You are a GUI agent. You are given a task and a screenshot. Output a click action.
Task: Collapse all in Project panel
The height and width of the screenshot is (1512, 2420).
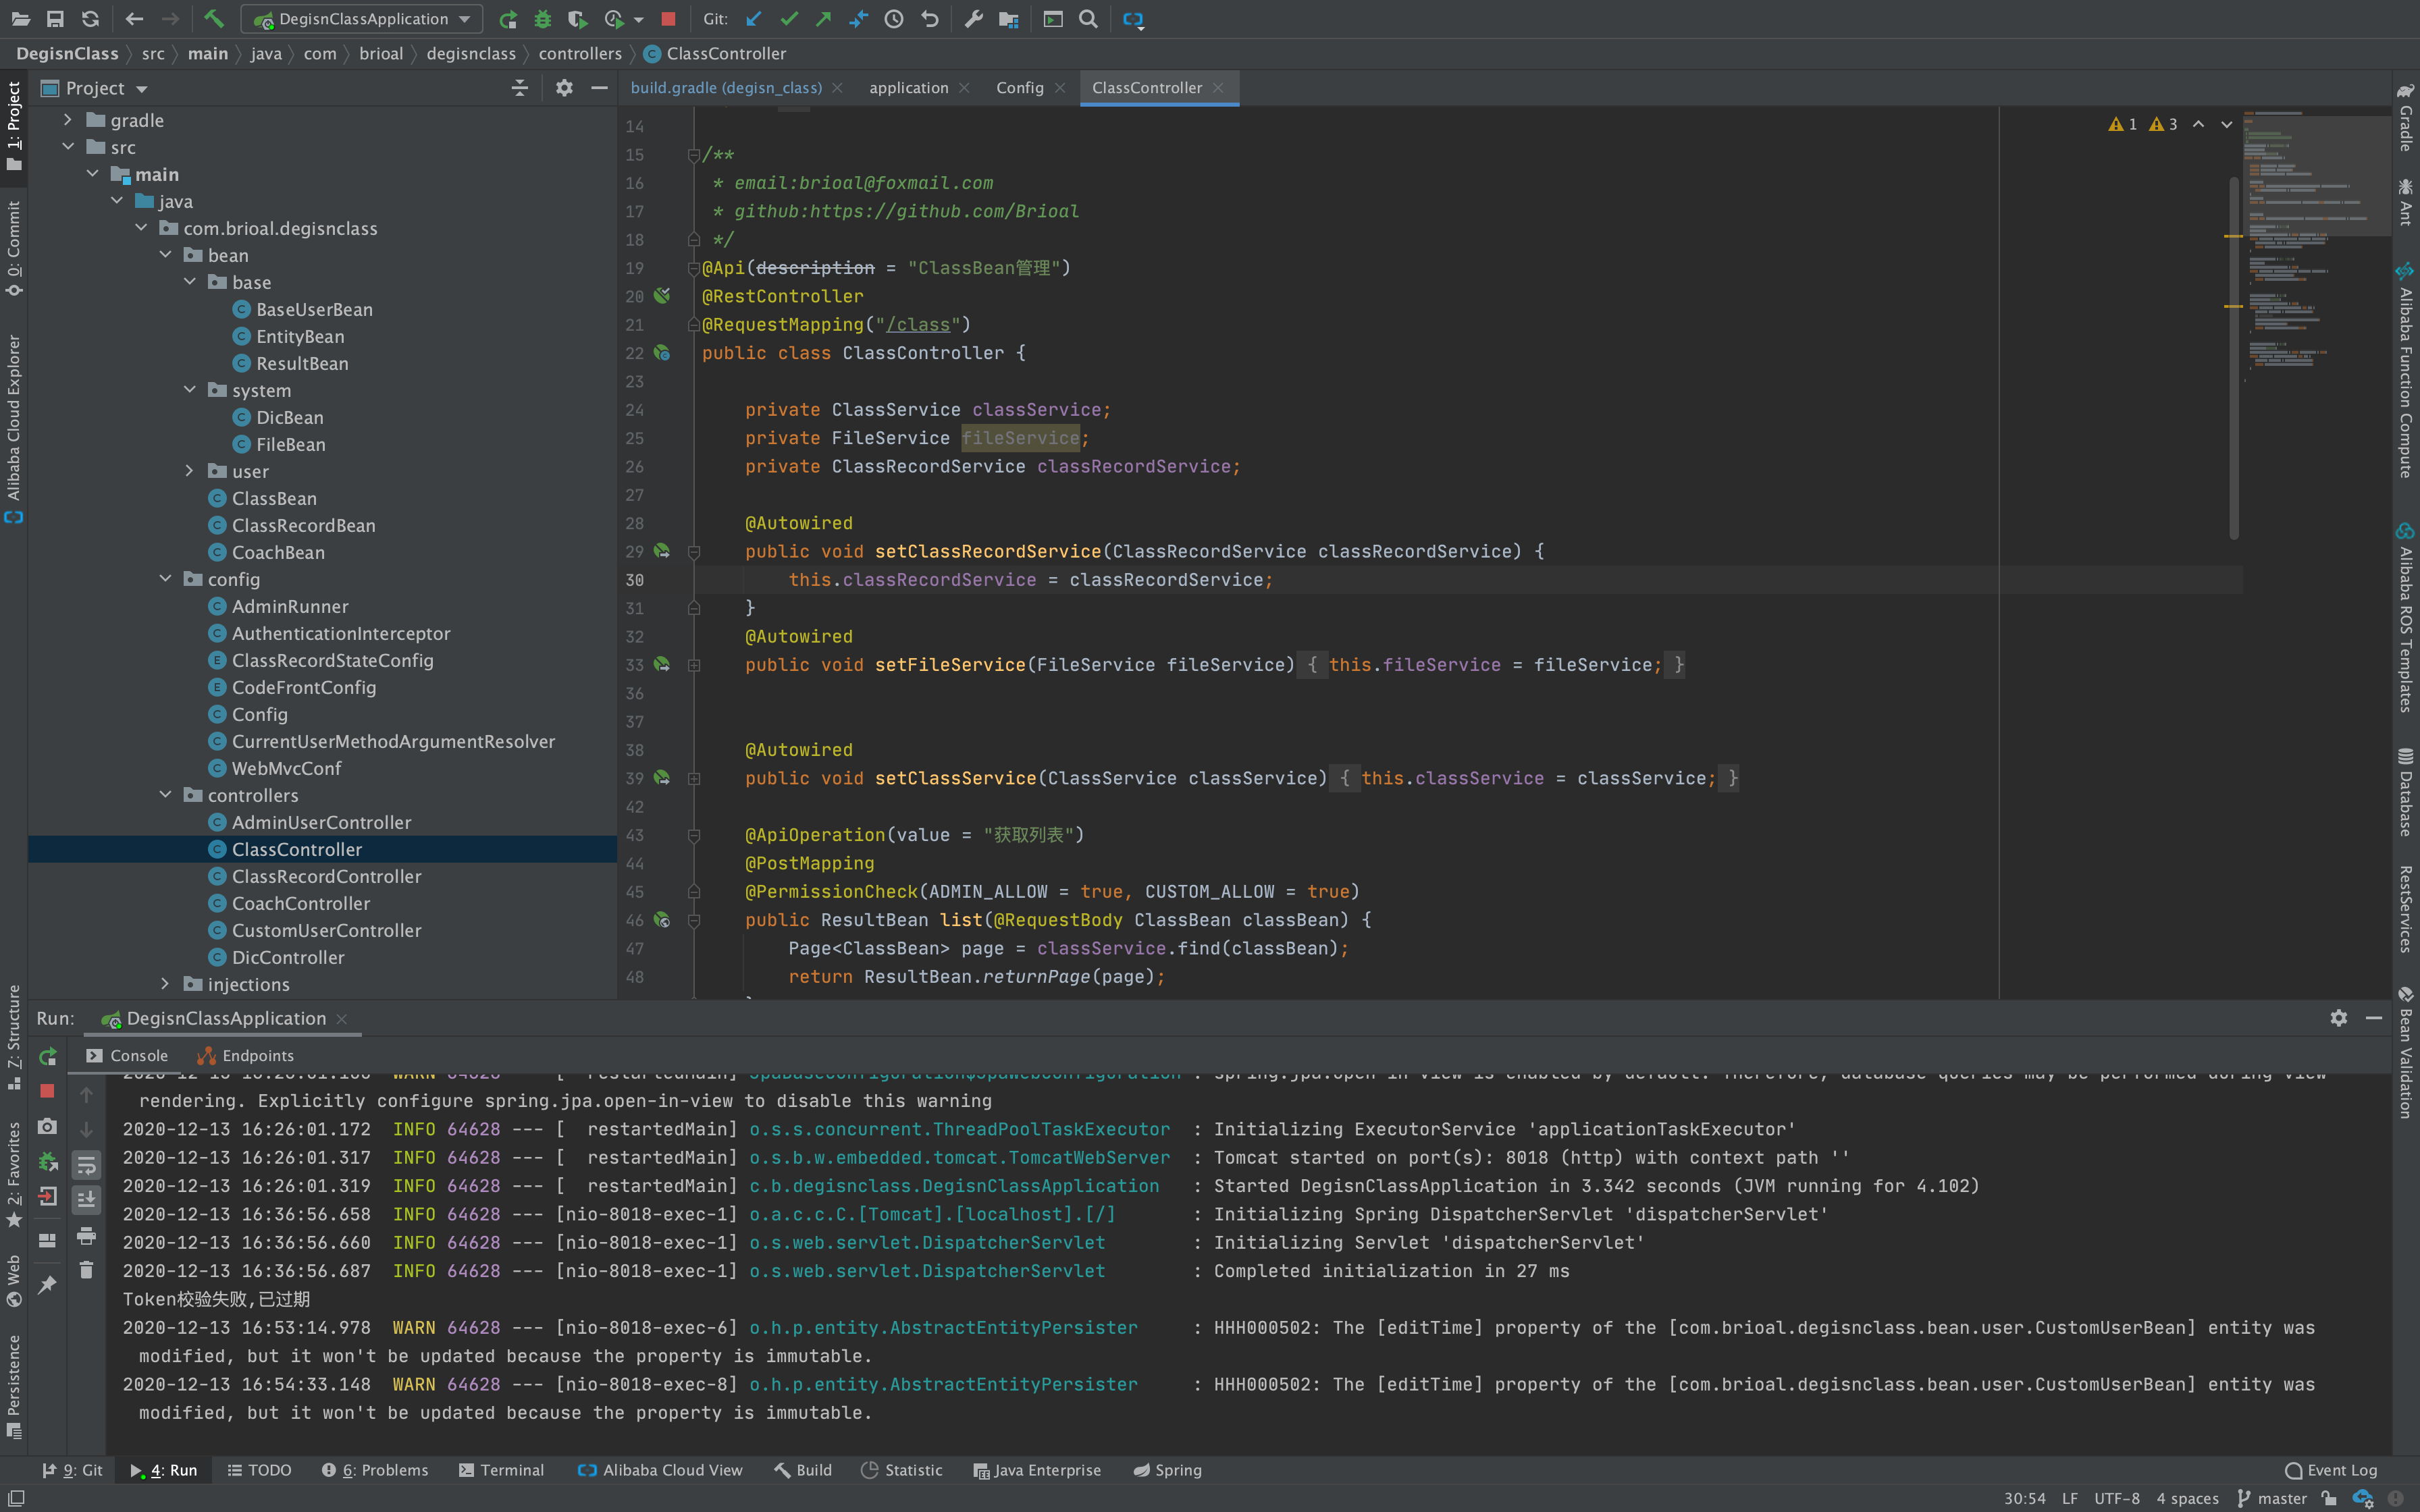(520, 88)
